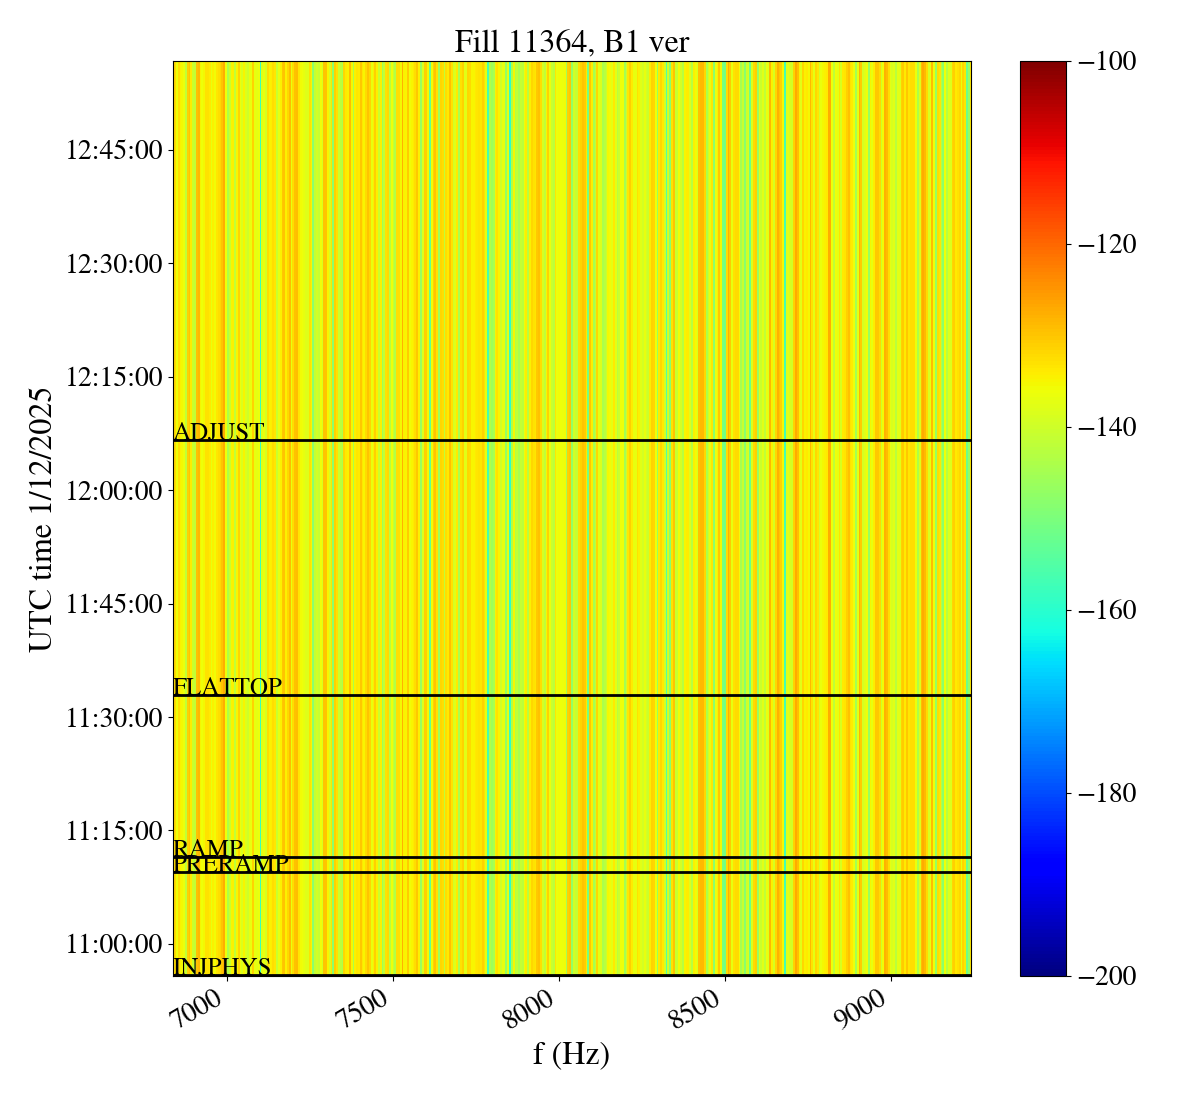Click the -160 colorbar tick label

click(x=1108, y=611)
